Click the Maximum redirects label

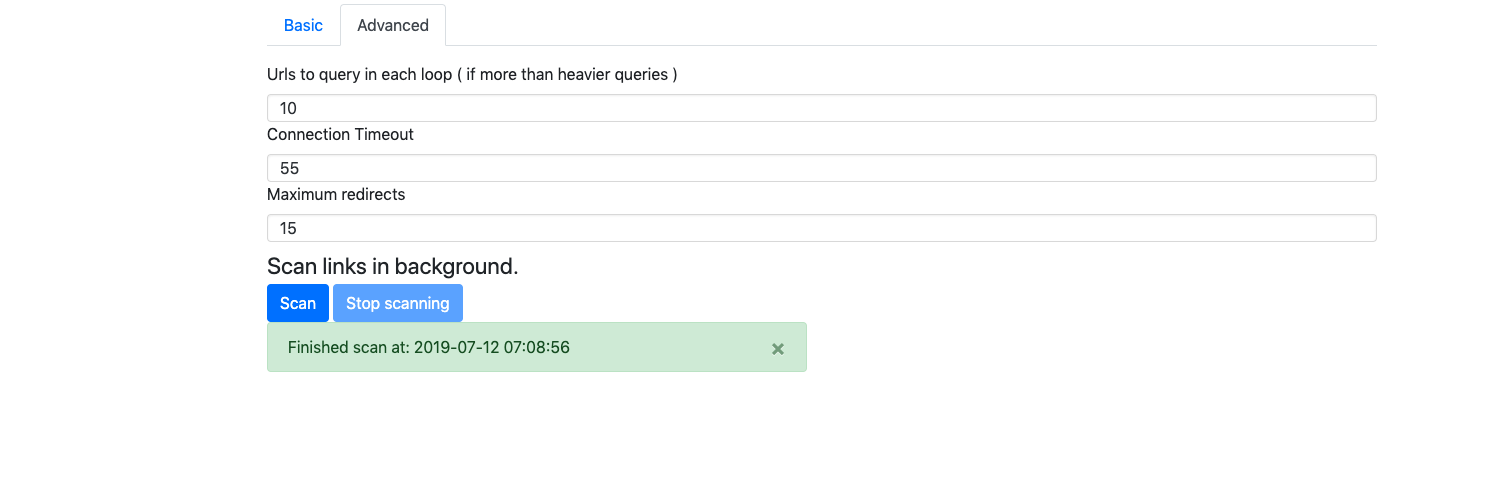(336, 194)
